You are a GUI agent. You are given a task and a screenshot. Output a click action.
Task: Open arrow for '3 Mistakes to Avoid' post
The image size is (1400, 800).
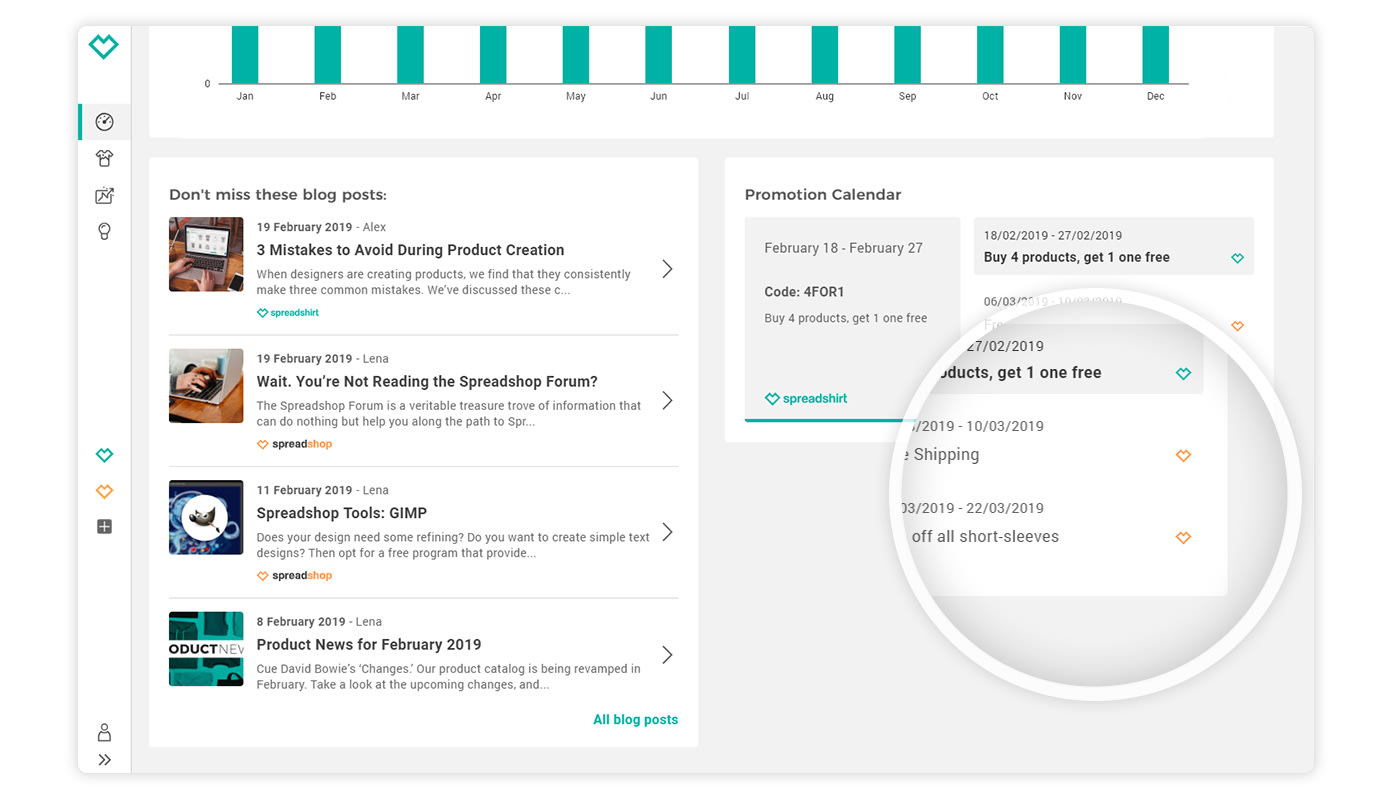(x=667, y=269)
